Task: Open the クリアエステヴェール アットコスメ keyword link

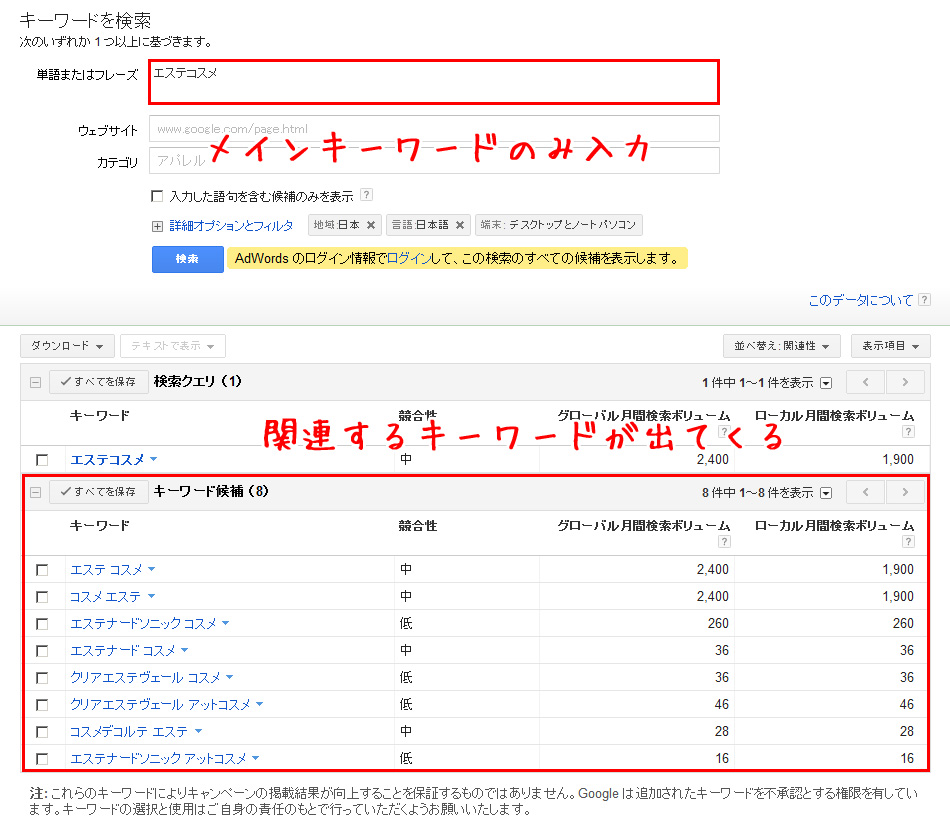Action: coord(160,705)
